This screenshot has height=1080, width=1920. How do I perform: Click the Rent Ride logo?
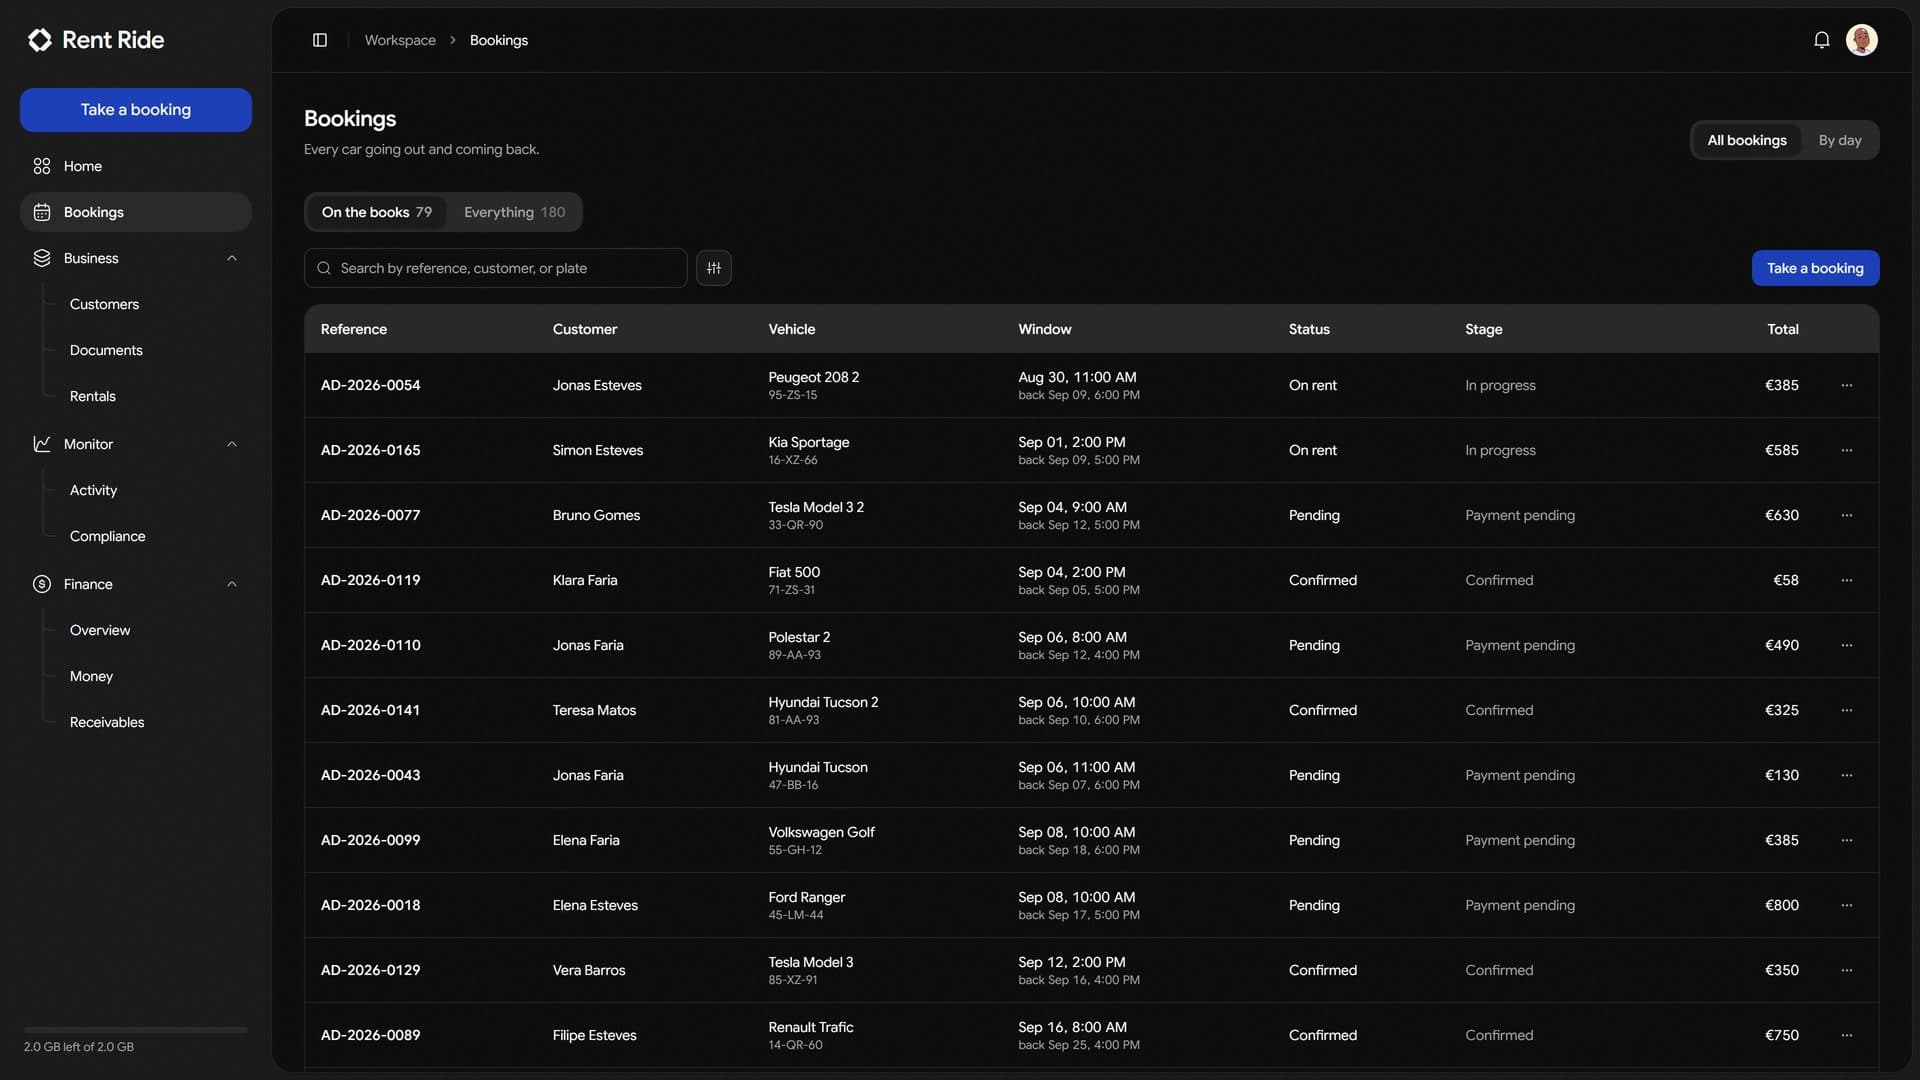(96, 40)
